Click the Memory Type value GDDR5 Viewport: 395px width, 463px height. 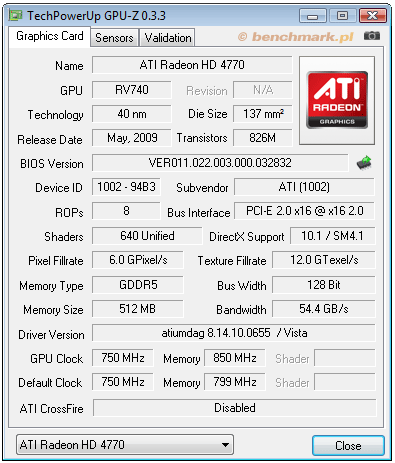point(138,285)
